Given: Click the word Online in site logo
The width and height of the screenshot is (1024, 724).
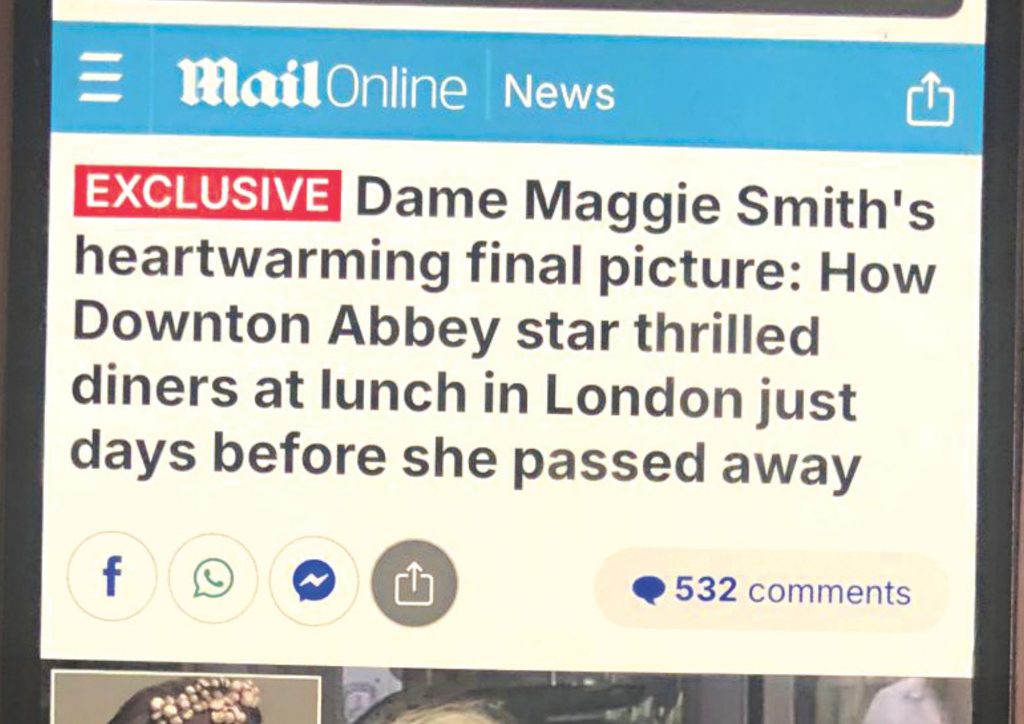Looking at the screenshot, I should [396, 87].
